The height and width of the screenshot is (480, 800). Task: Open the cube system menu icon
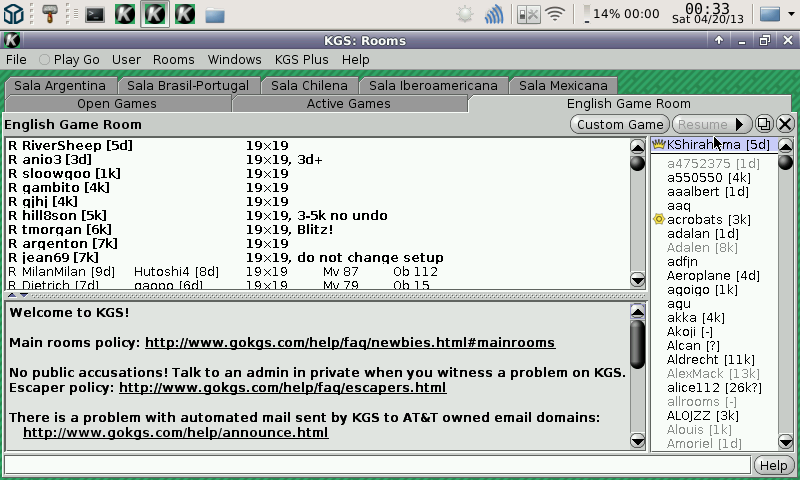click(x=13, y=14)
